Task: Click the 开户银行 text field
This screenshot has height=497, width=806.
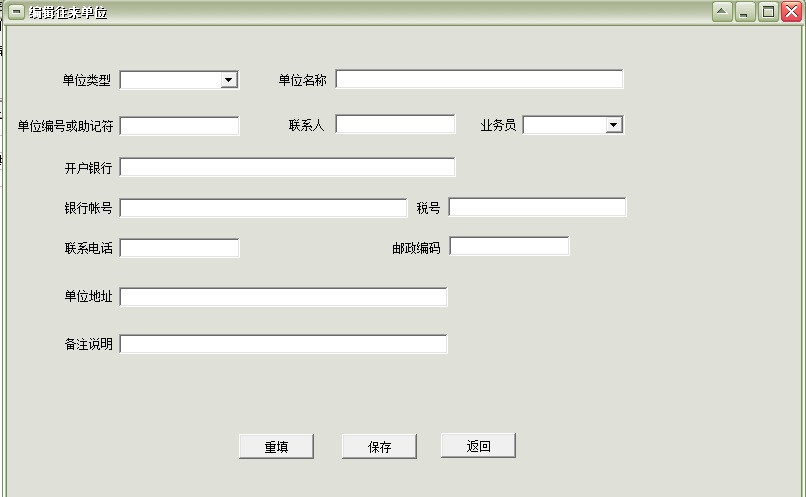Action: pyautogui.click(x=287, y=167)
